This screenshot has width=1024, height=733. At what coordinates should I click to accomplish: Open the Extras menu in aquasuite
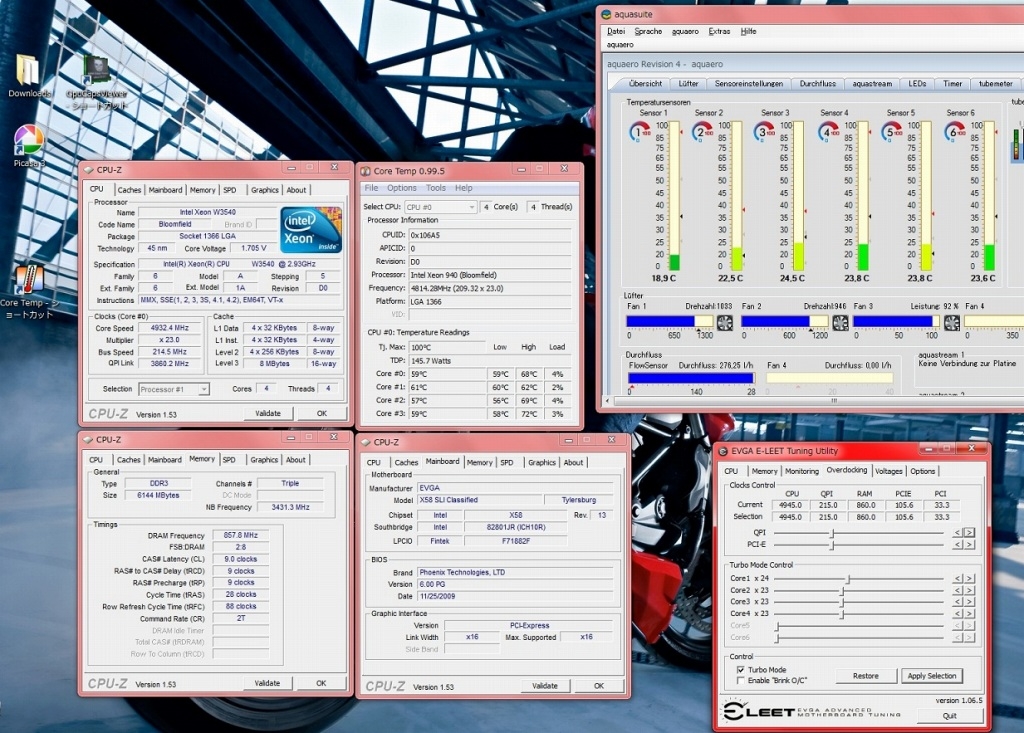coord(719,31)
